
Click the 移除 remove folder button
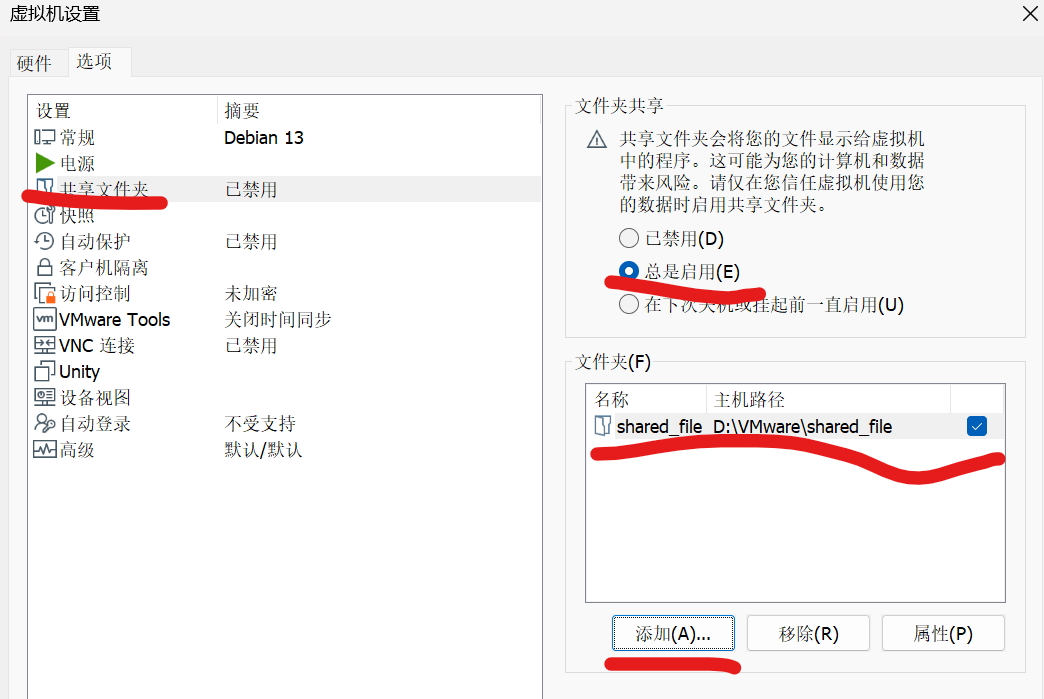pos(808,632)
